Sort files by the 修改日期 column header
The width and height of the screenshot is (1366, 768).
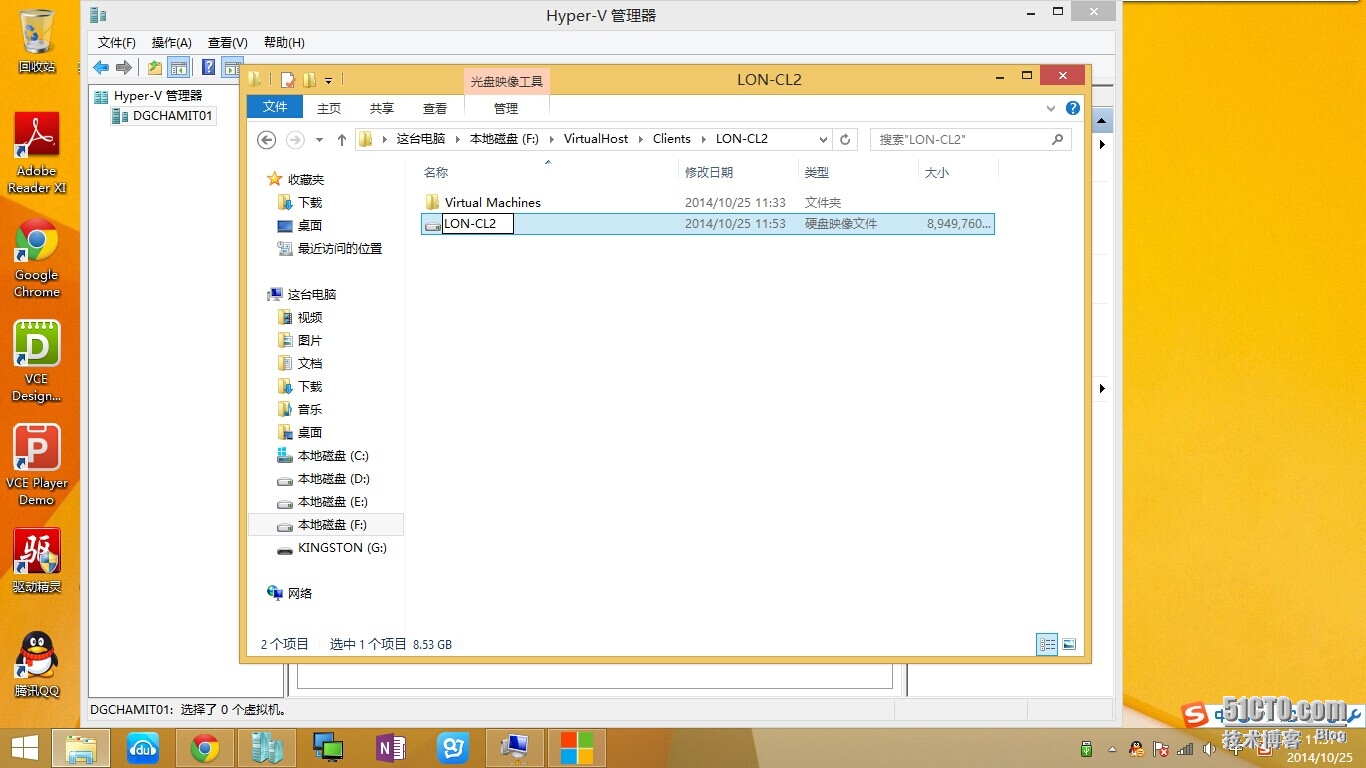pyautogui.click(x=709, y=172)
